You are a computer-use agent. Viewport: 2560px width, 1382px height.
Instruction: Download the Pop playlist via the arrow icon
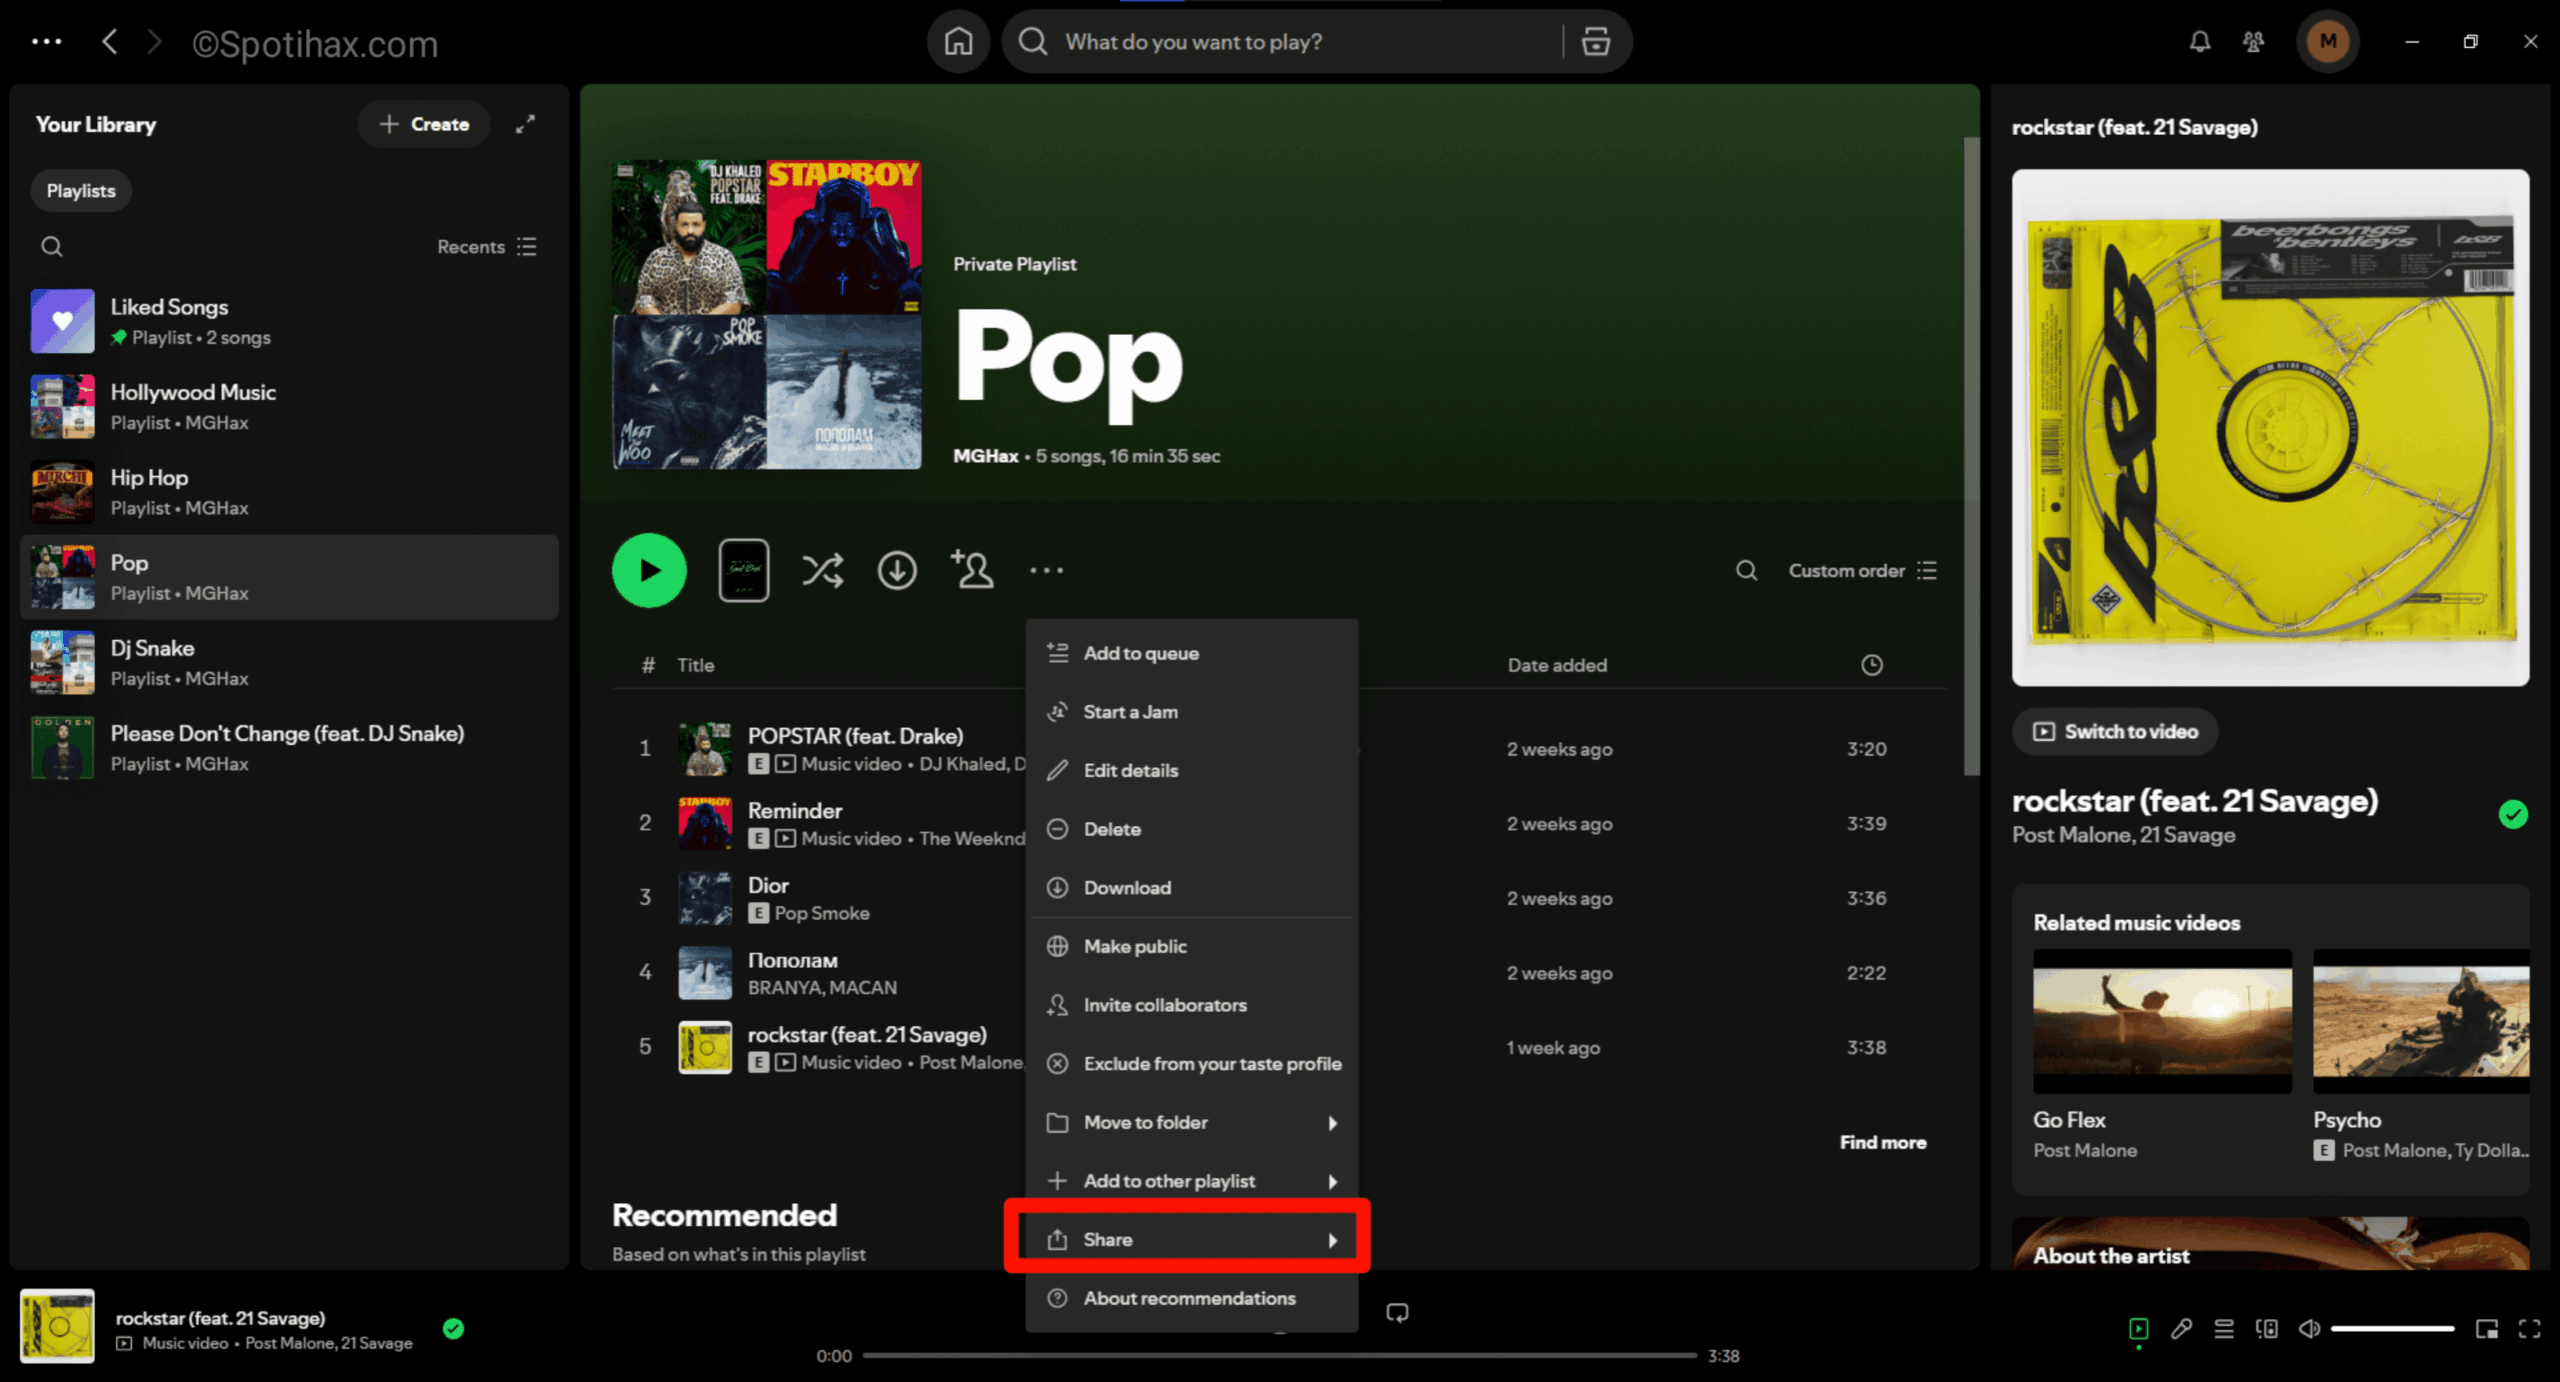(x=897, y=570)
